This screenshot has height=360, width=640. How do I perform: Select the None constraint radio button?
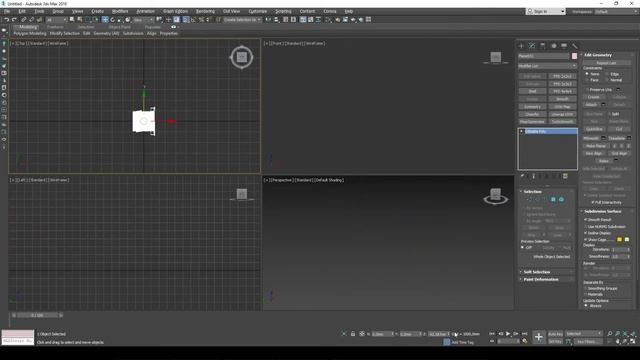click(587, 74)
